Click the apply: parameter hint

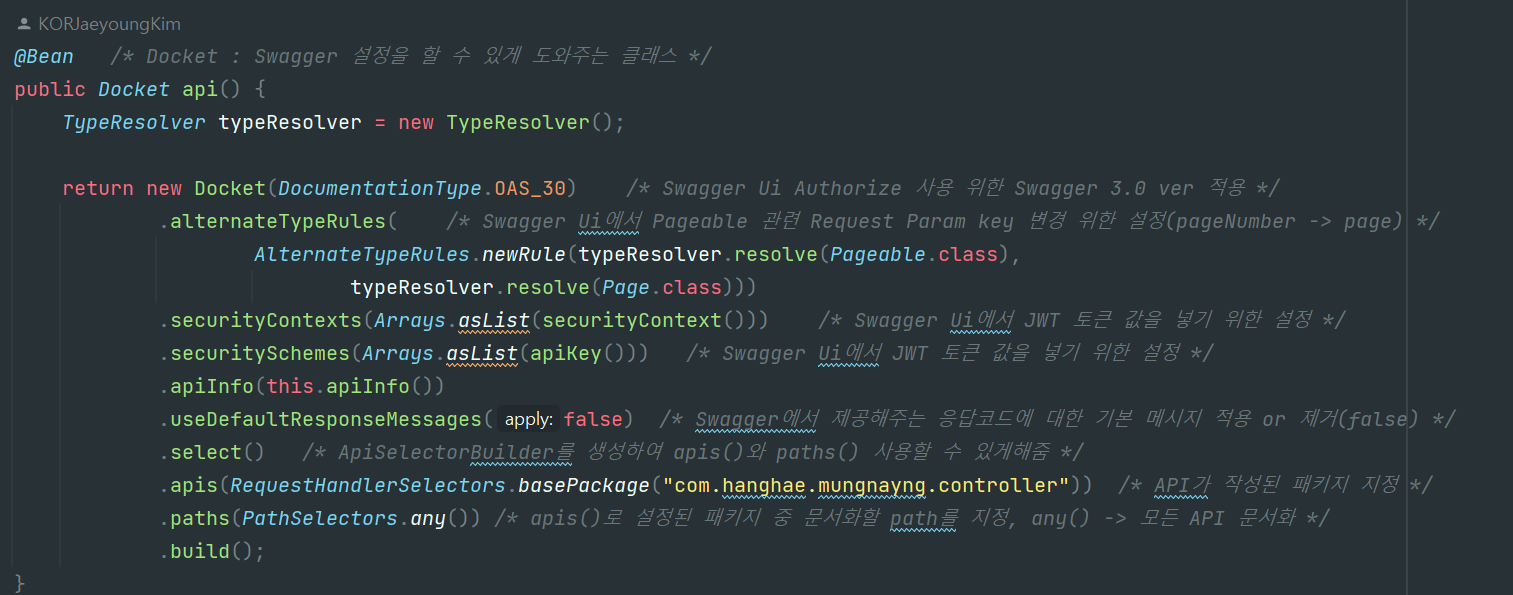click(529, 419)
